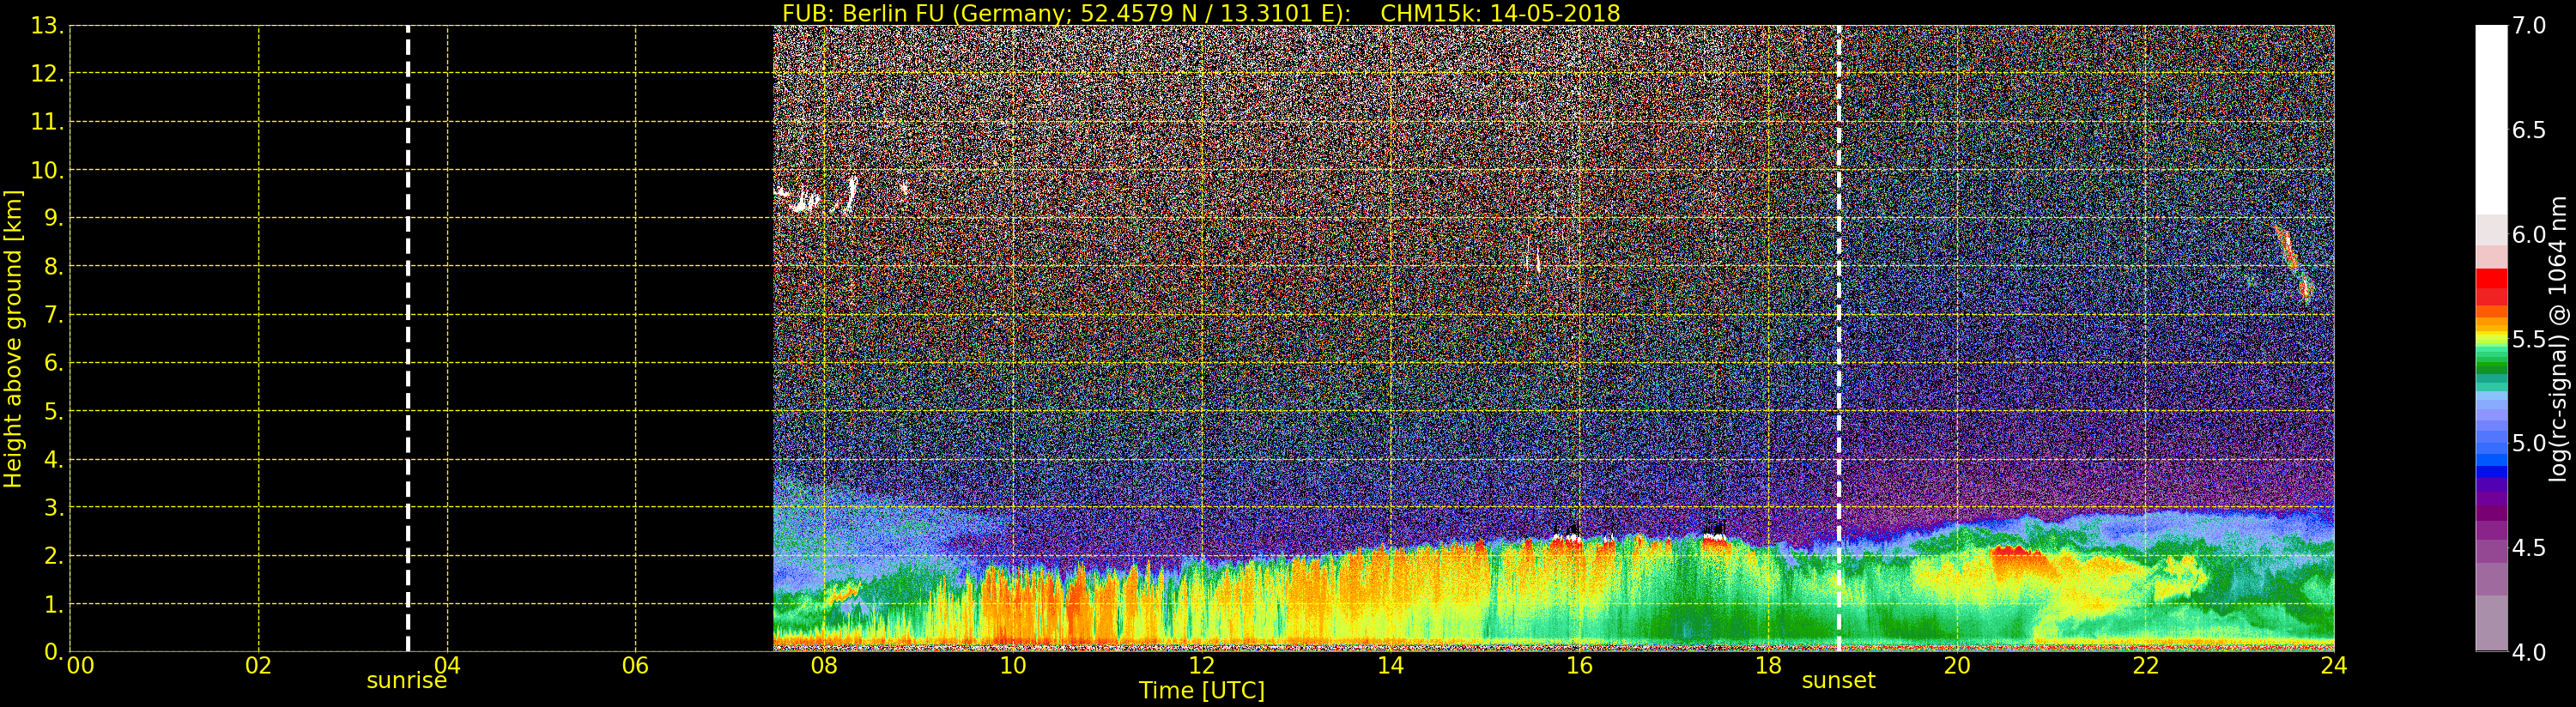Viewport: 2576px width, 707px height.
Task: Click the '18' time axis tick label
Action: pos(1768,666)
